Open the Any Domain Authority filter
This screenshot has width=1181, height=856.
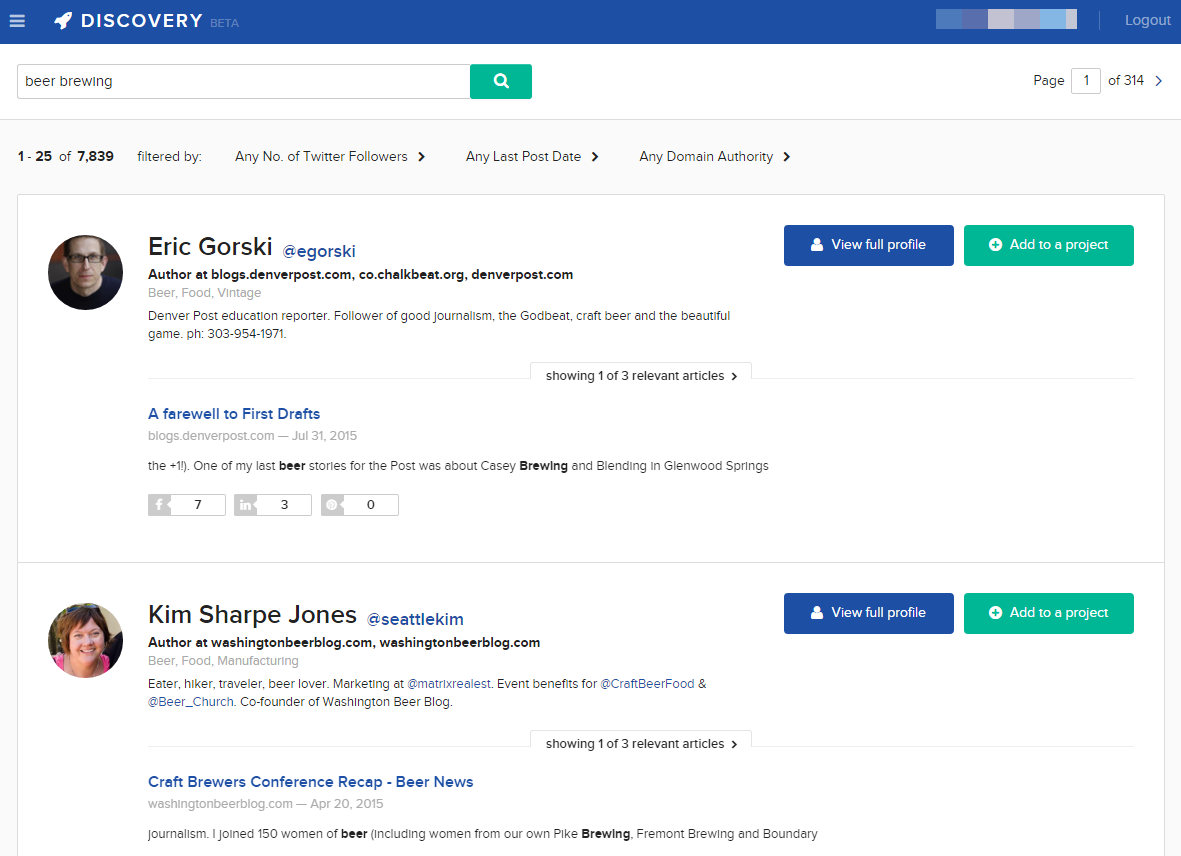pos(715,157)
